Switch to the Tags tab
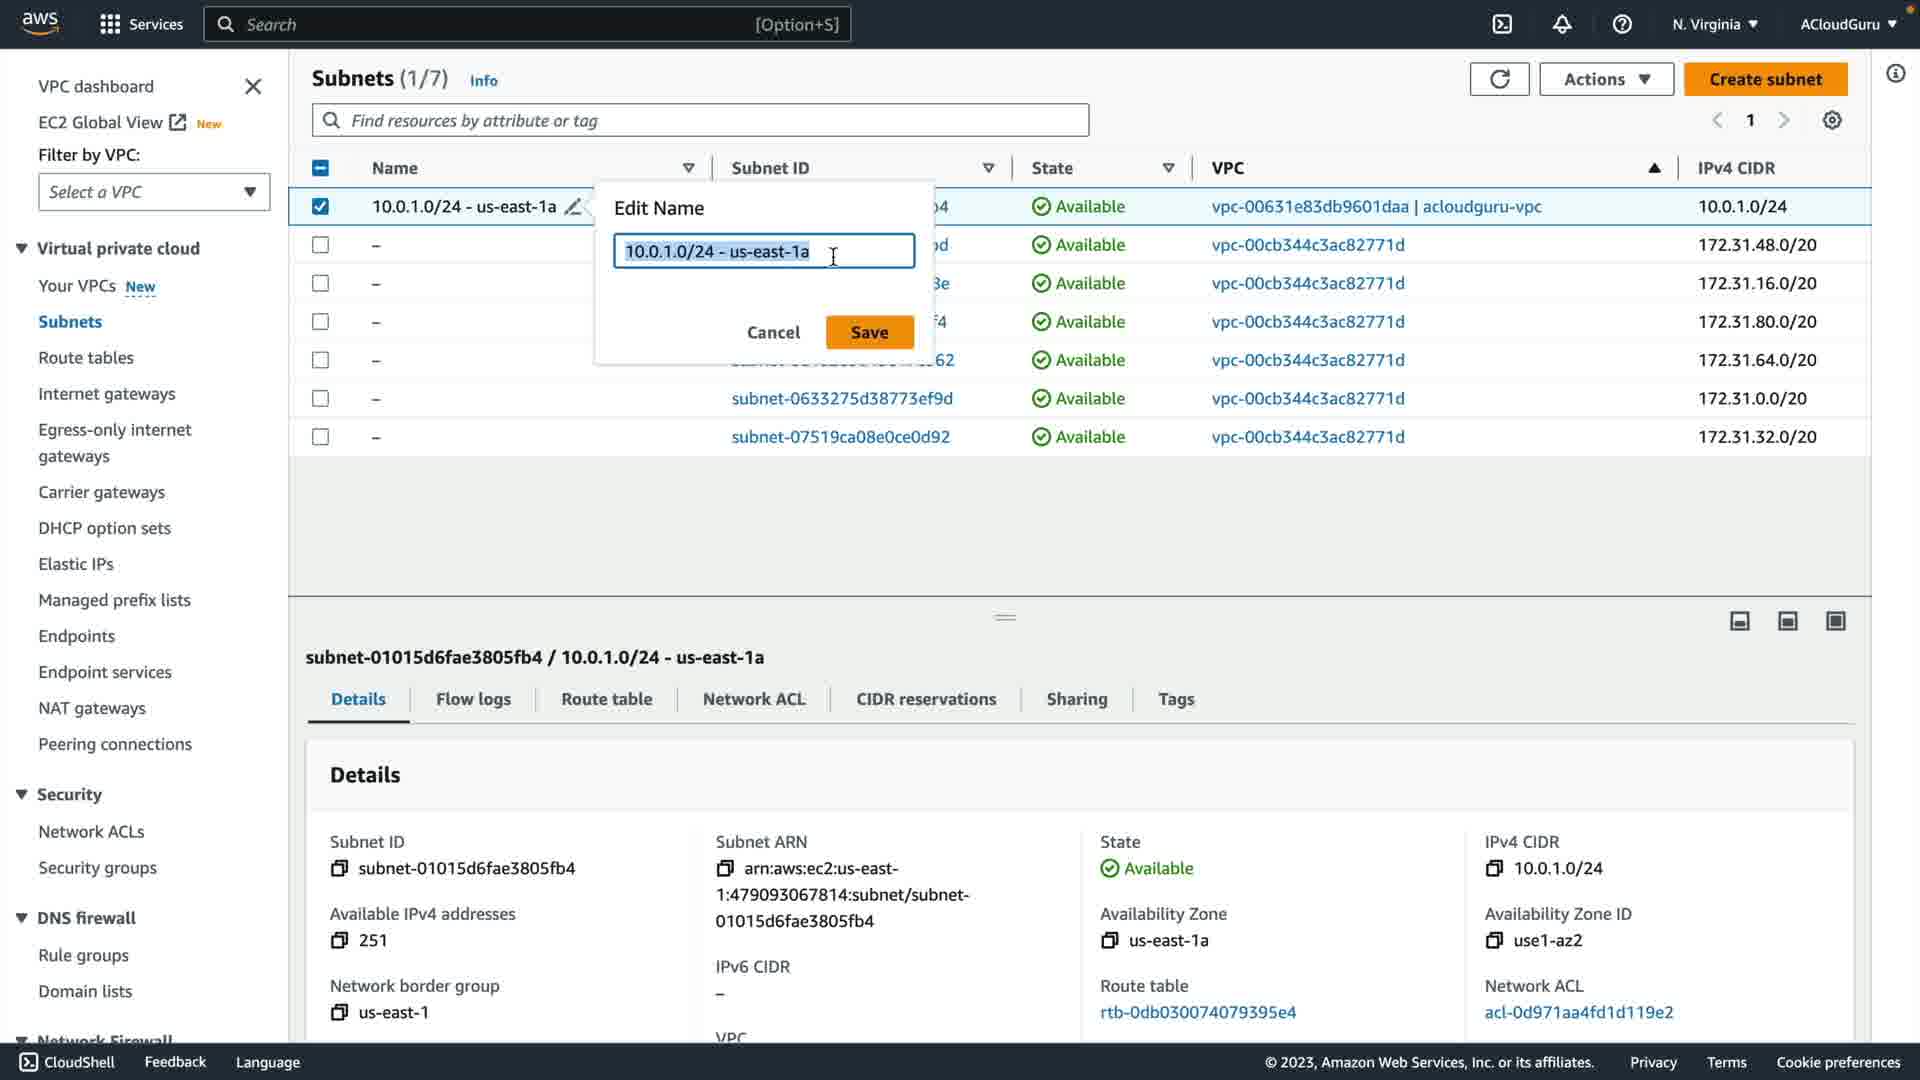This screenshot has width=1920, height=1080. (1176, 699)
